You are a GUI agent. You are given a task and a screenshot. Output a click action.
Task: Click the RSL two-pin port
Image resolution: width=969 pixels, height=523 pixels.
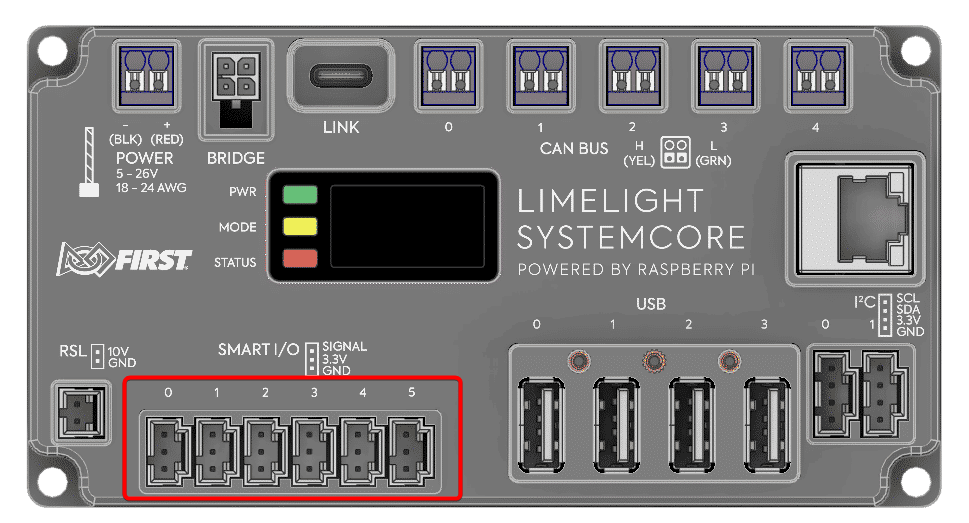[82, 412]
